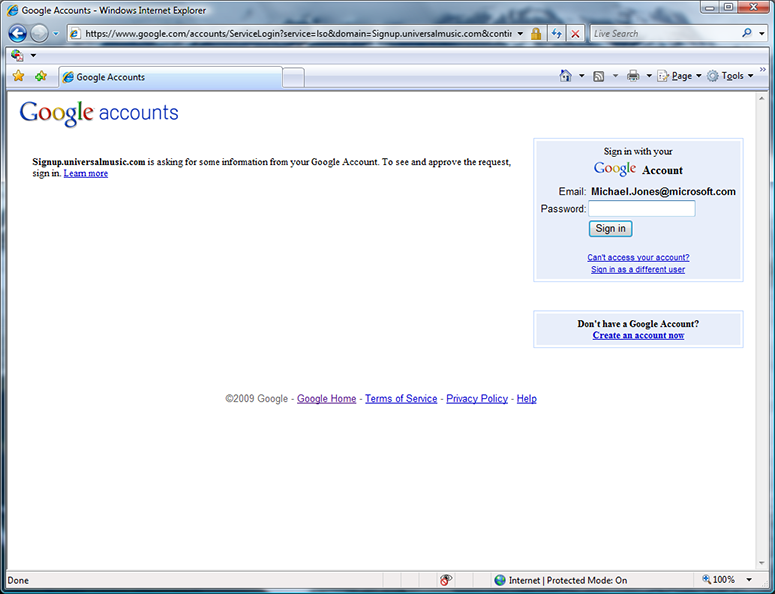Open the Tools menu dropdown
The image size is (775, 594).
(x=730, y=76)
